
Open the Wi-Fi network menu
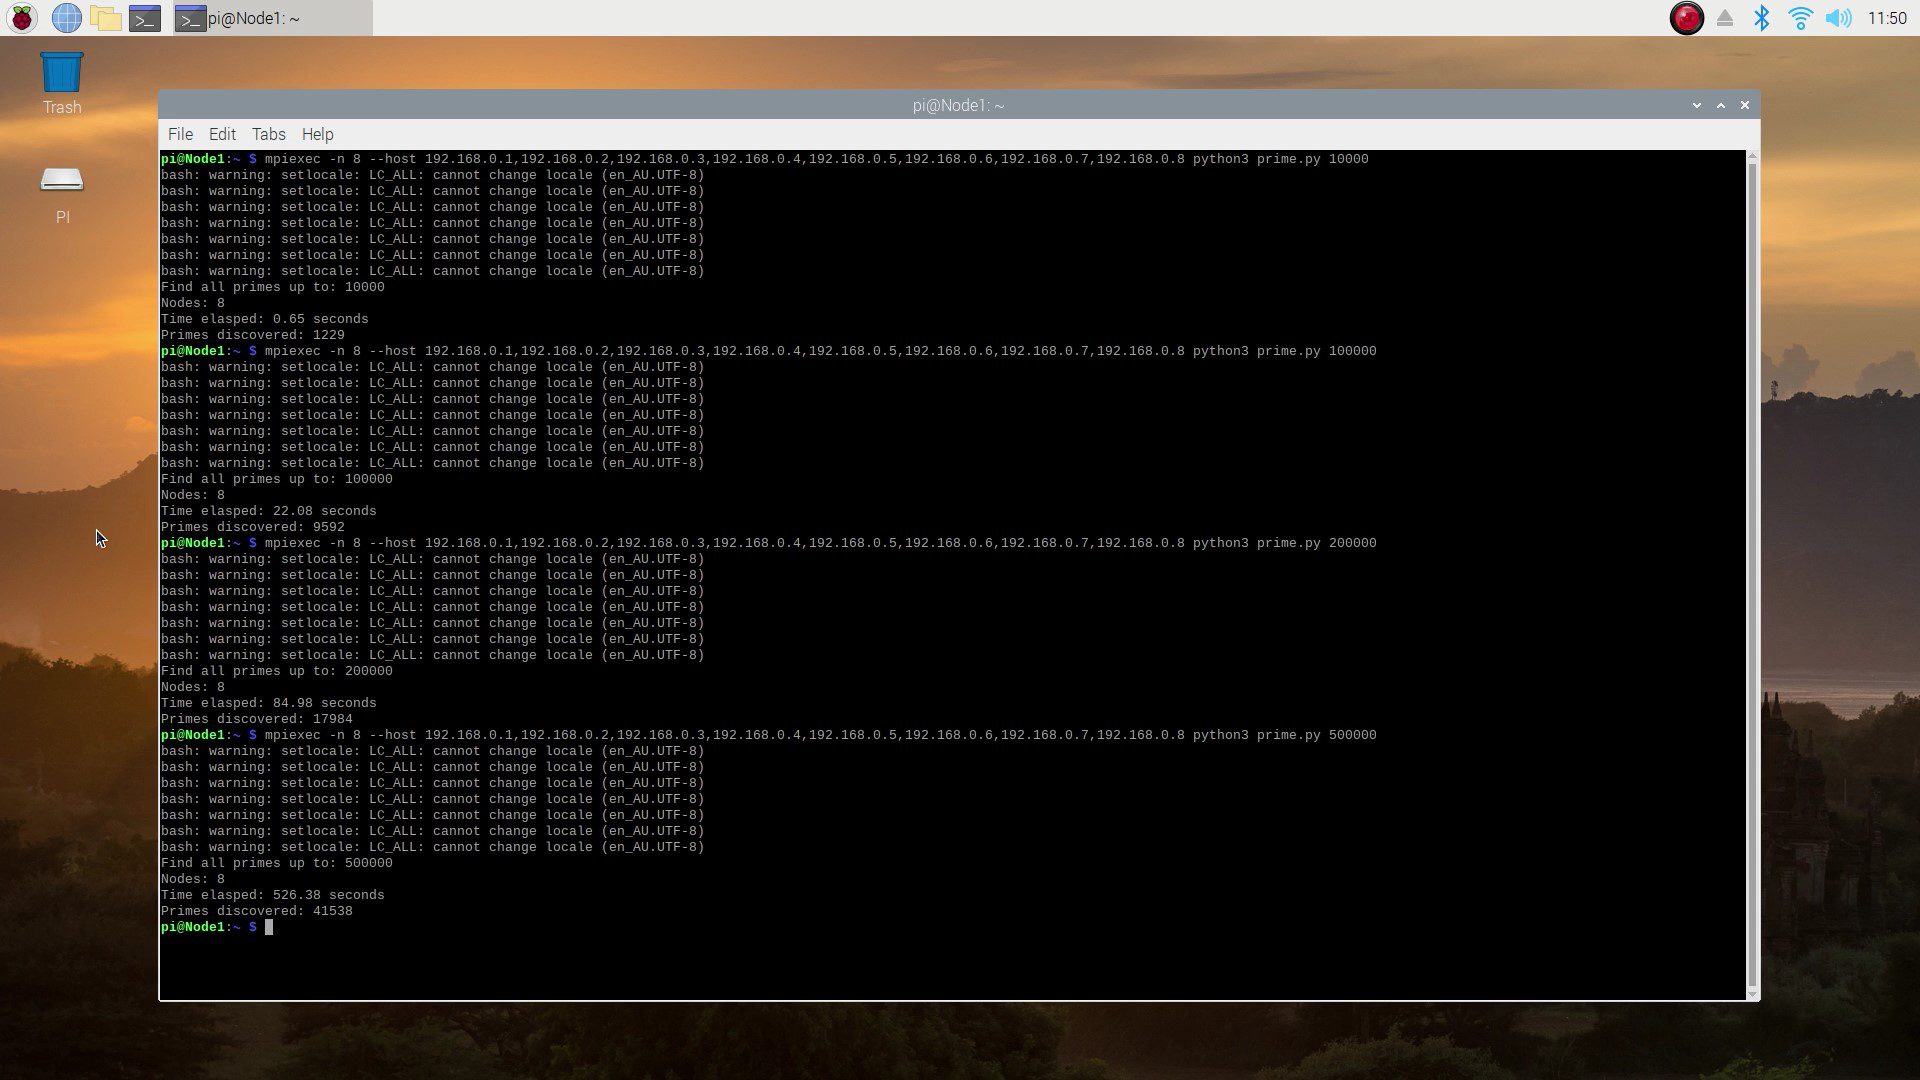(1800, 18)
